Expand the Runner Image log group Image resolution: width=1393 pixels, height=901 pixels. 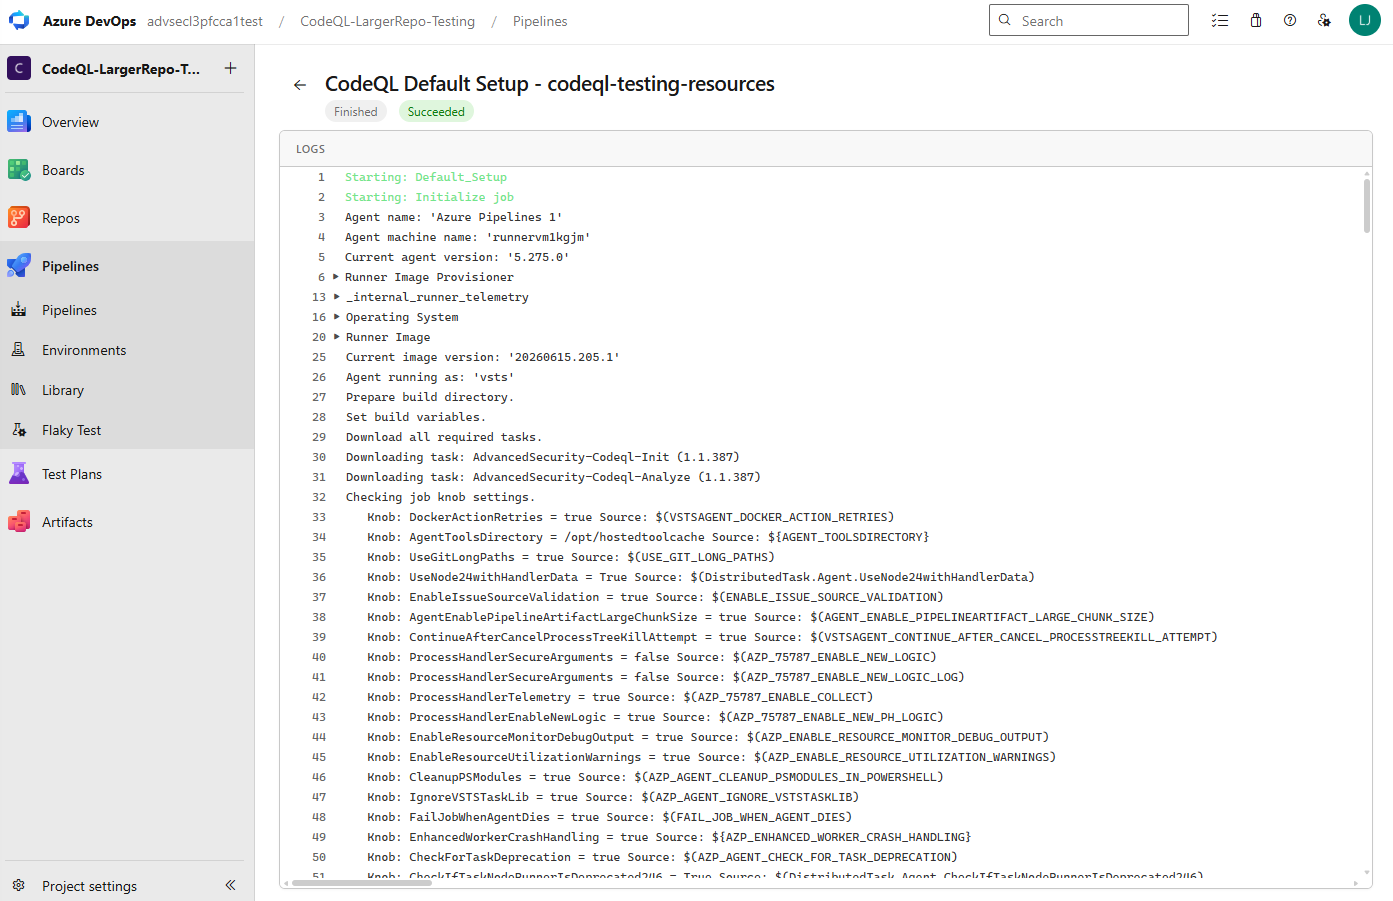336,337
